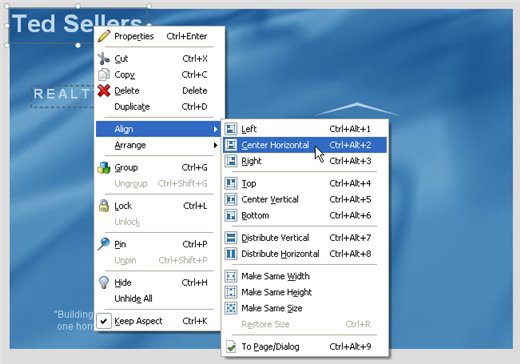Select the REALTY text object on canvas
The height and width of the screenshot is (364, 520).
(x=63, y=95)
